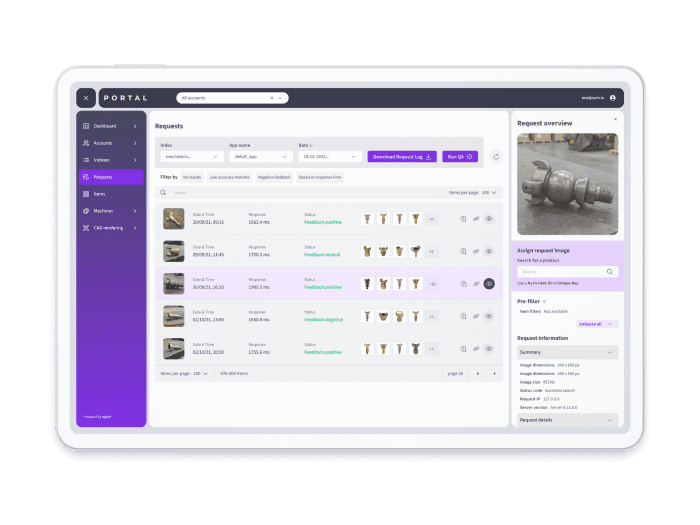
Task: Expand the Accounts chevron
Action: (135, 143)
